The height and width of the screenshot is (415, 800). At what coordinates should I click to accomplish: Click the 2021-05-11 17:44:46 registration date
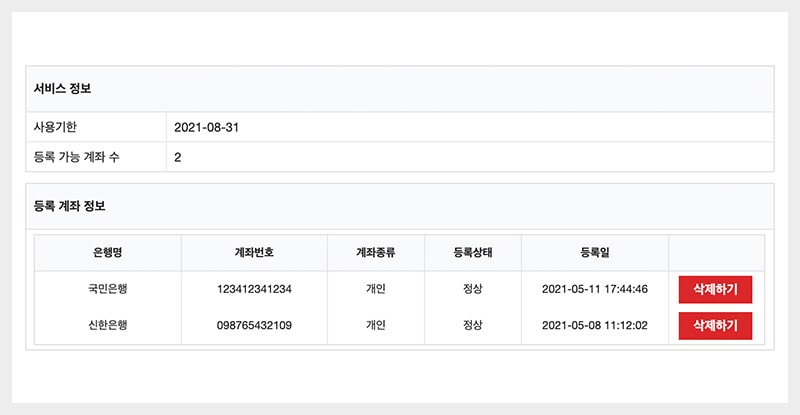pos(594,290)
